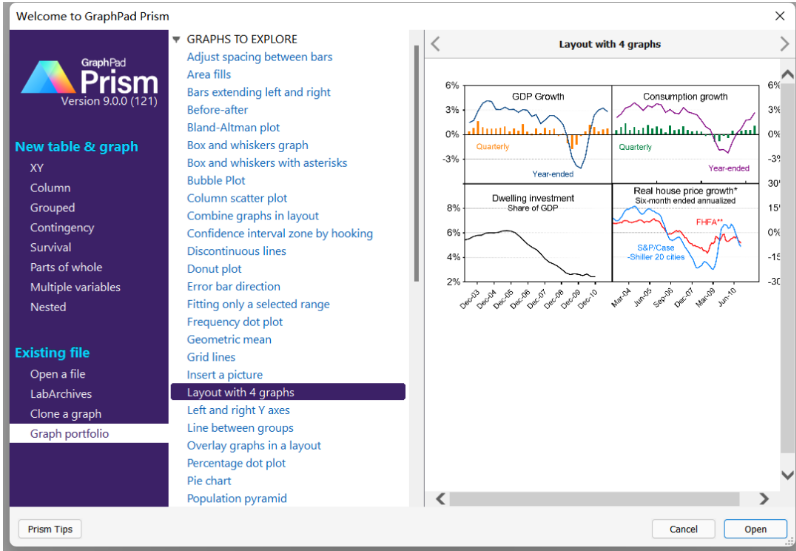
Task: Collapse the GRAPHS TO EXPLORE section
Action: [x=176, y=40]
